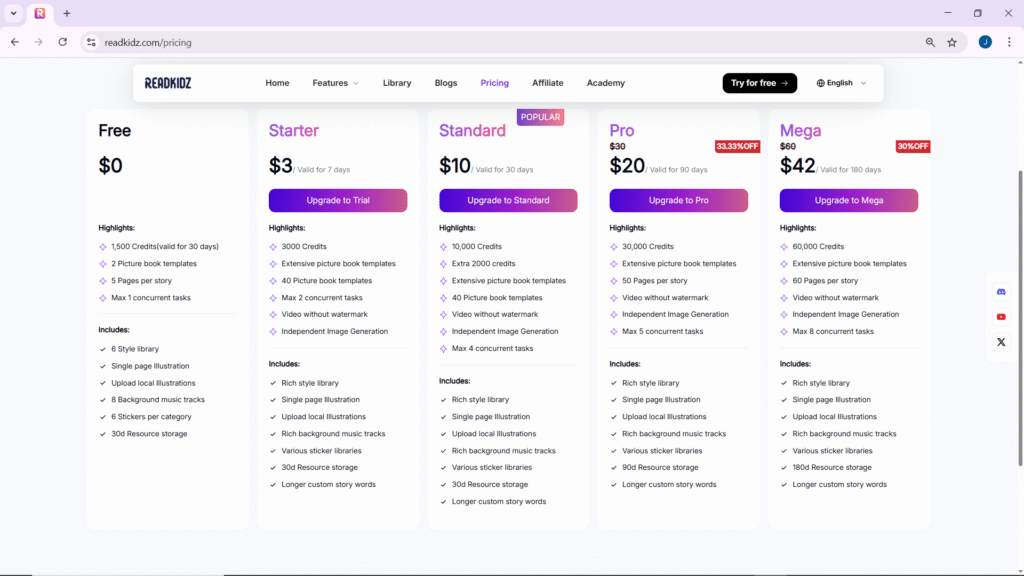Click the Mega plan title
This screenshot has height=576, width=1024.
click(800, 131)
